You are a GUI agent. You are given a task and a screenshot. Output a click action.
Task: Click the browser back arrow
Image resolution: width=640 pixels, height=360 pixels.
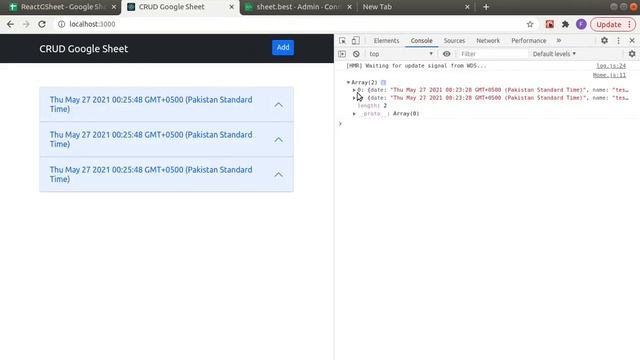point(10,24)
